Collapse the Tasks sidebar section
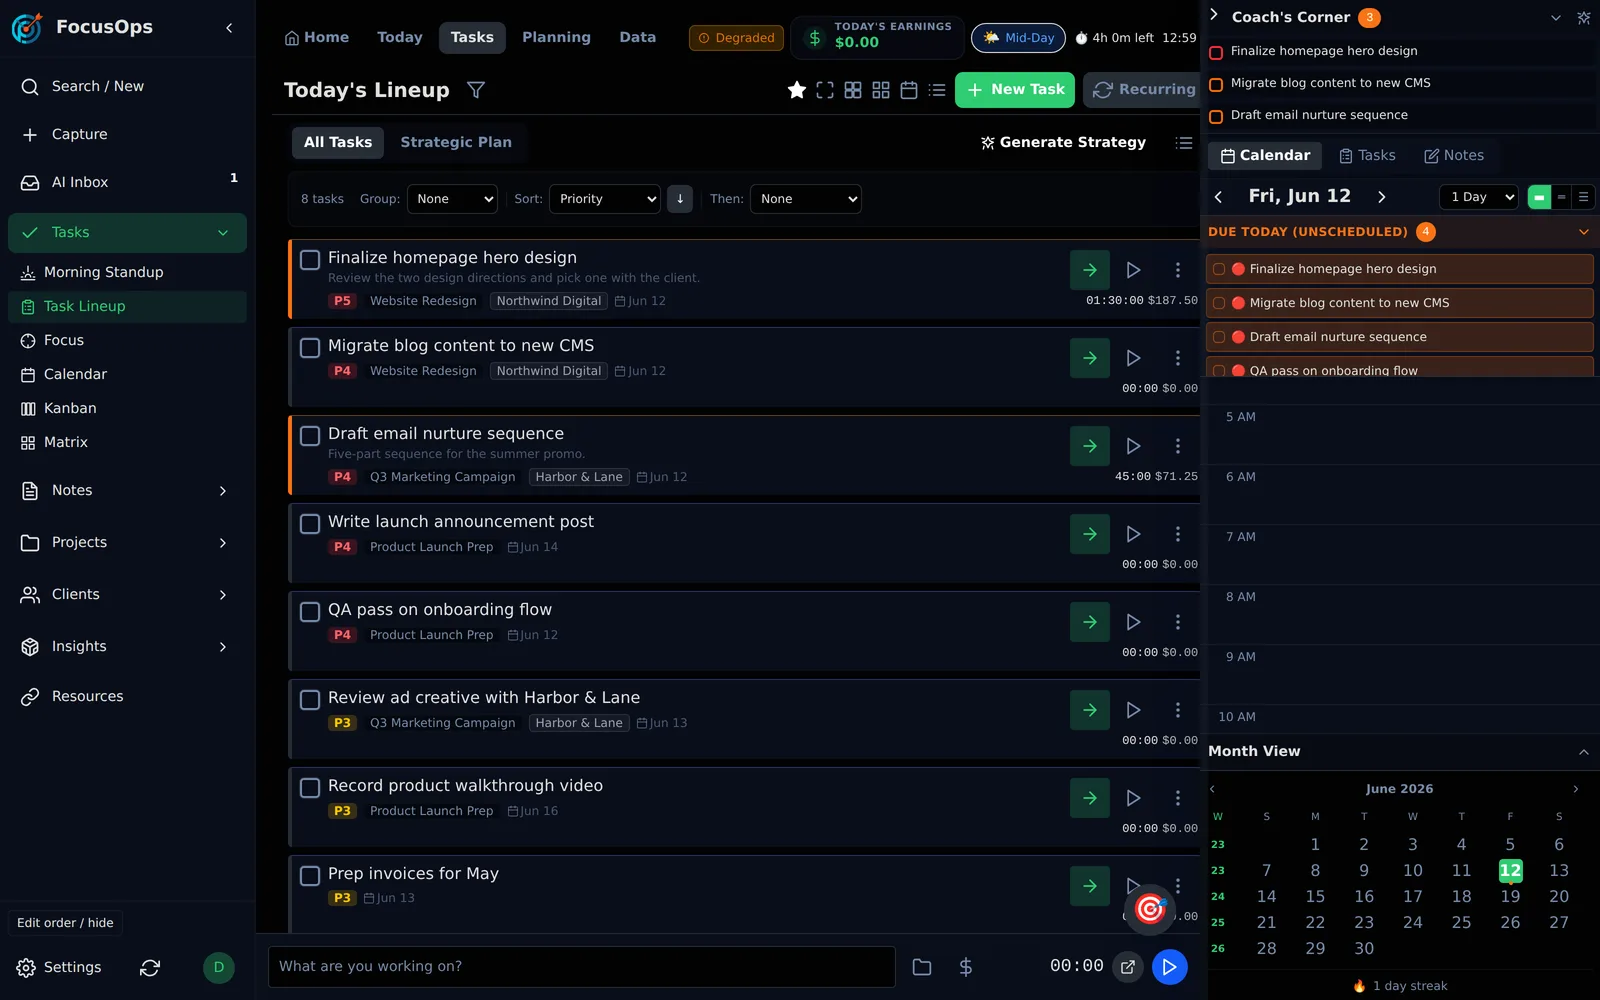This screenshot has height=1000, width=1600. point(223,233)
